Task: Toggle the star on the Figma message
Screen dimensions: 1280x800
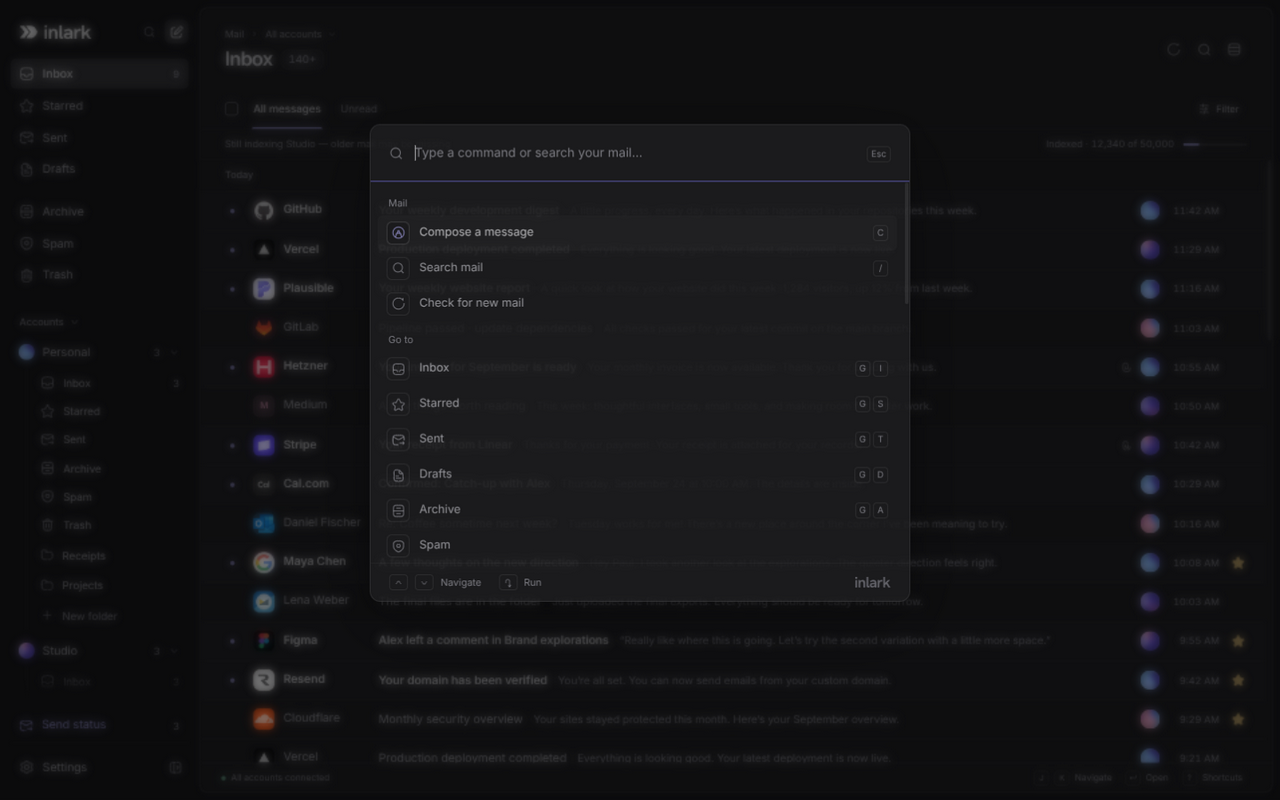Action: [1238, 641]
